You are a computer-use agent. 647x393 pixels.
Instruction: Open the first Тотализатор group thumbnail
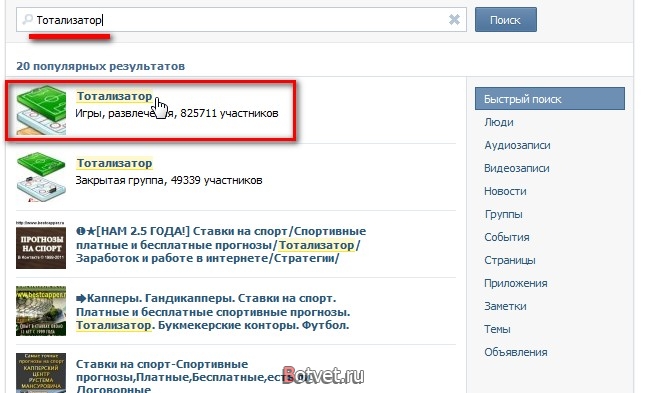(x=41, y=110)
